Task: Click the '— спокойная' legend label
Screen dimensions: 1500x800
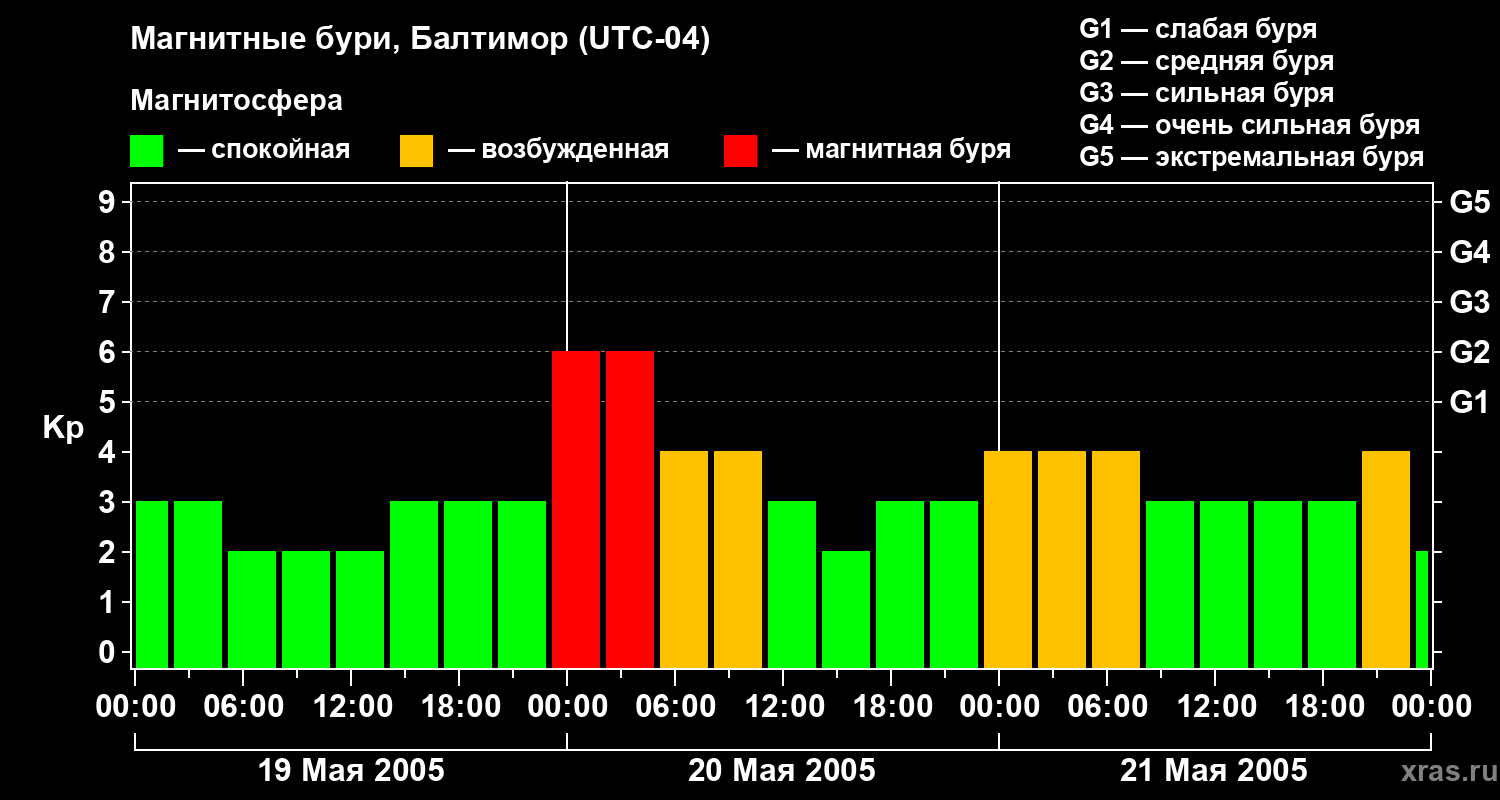Action: (x=264, y=150)
